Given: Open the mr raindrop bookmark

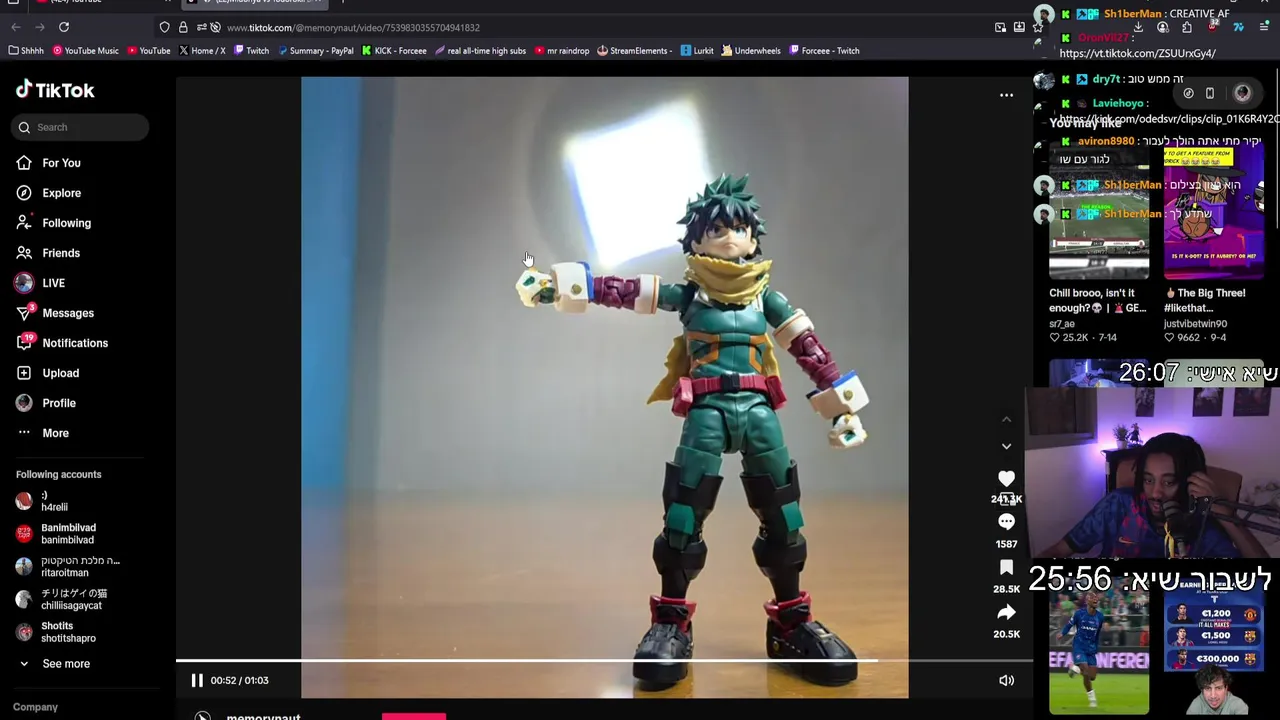Looking at the screenshot, I should tap(562, 50).
